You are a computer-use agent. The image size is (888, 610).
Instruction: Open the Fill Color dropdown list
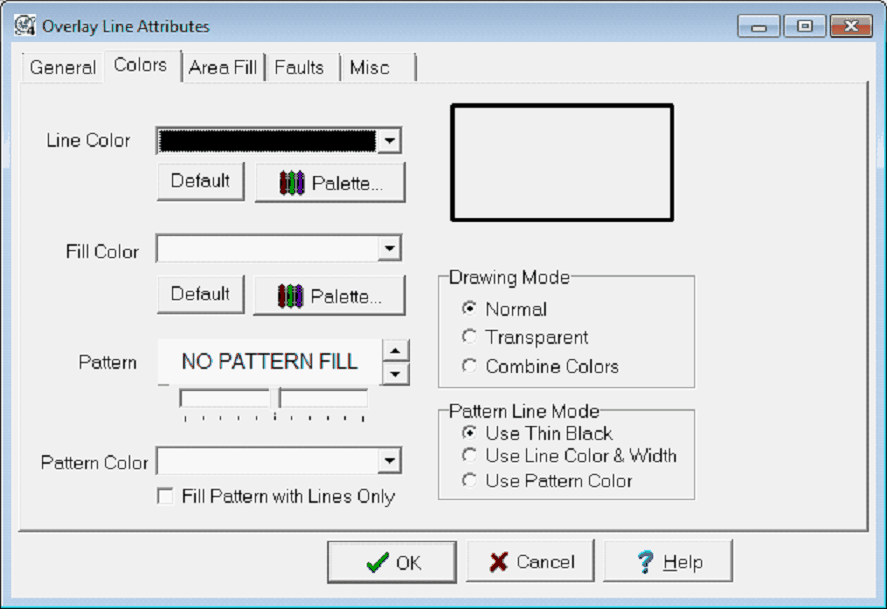[390, 249]
